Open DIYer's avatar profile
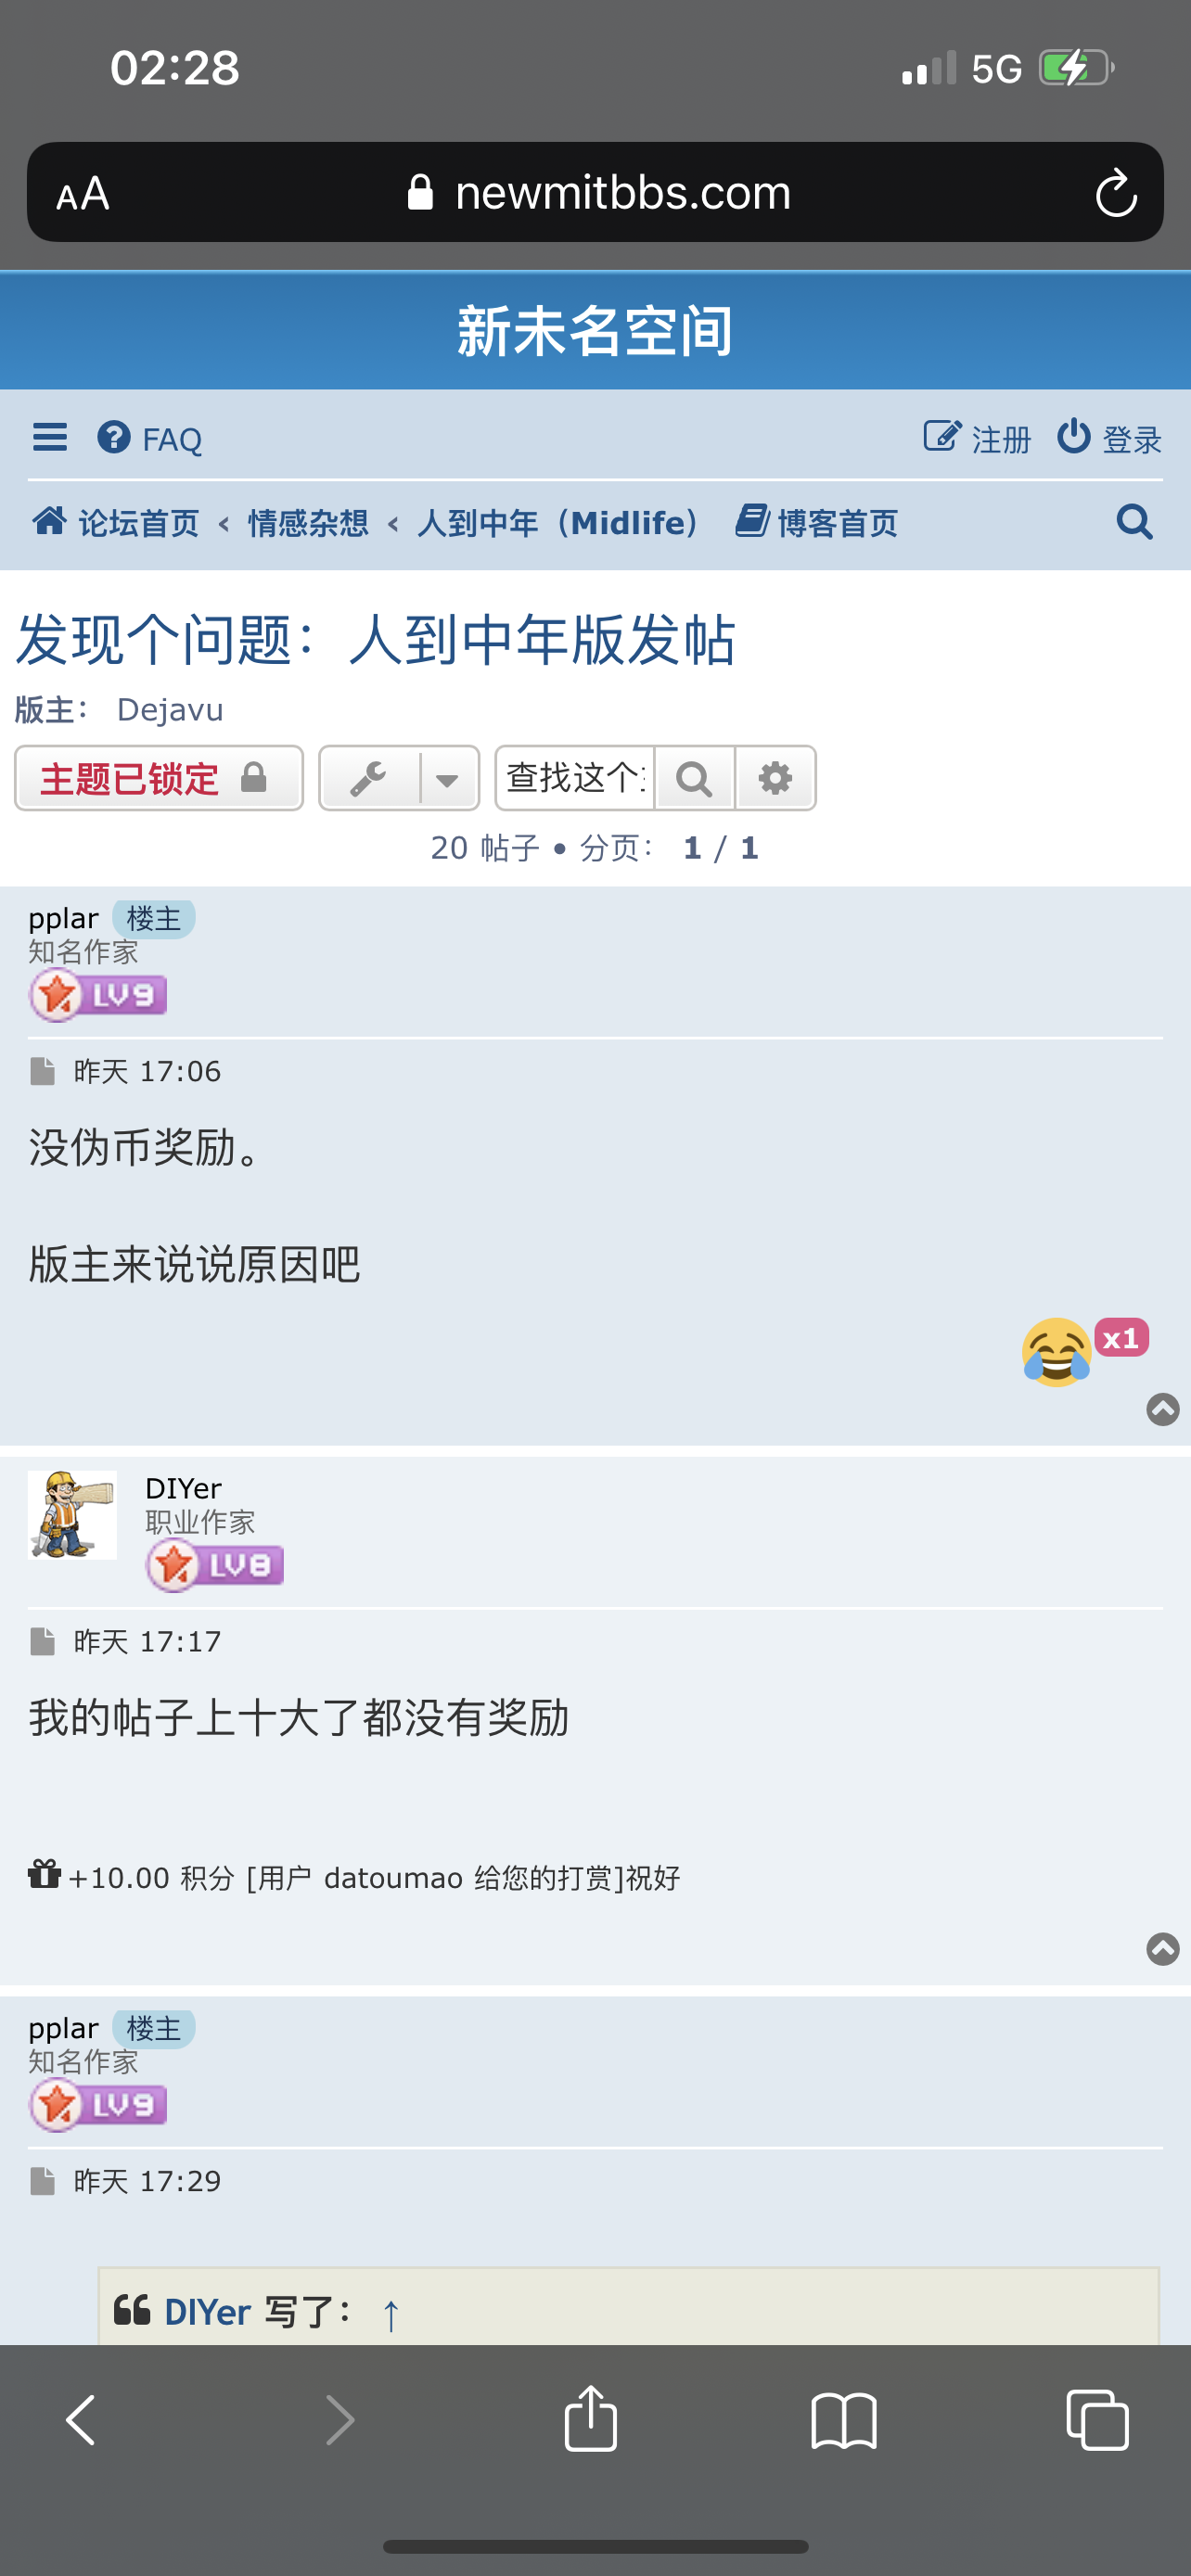This screenshot has width=1191, height=2576. click(72, 1514)
